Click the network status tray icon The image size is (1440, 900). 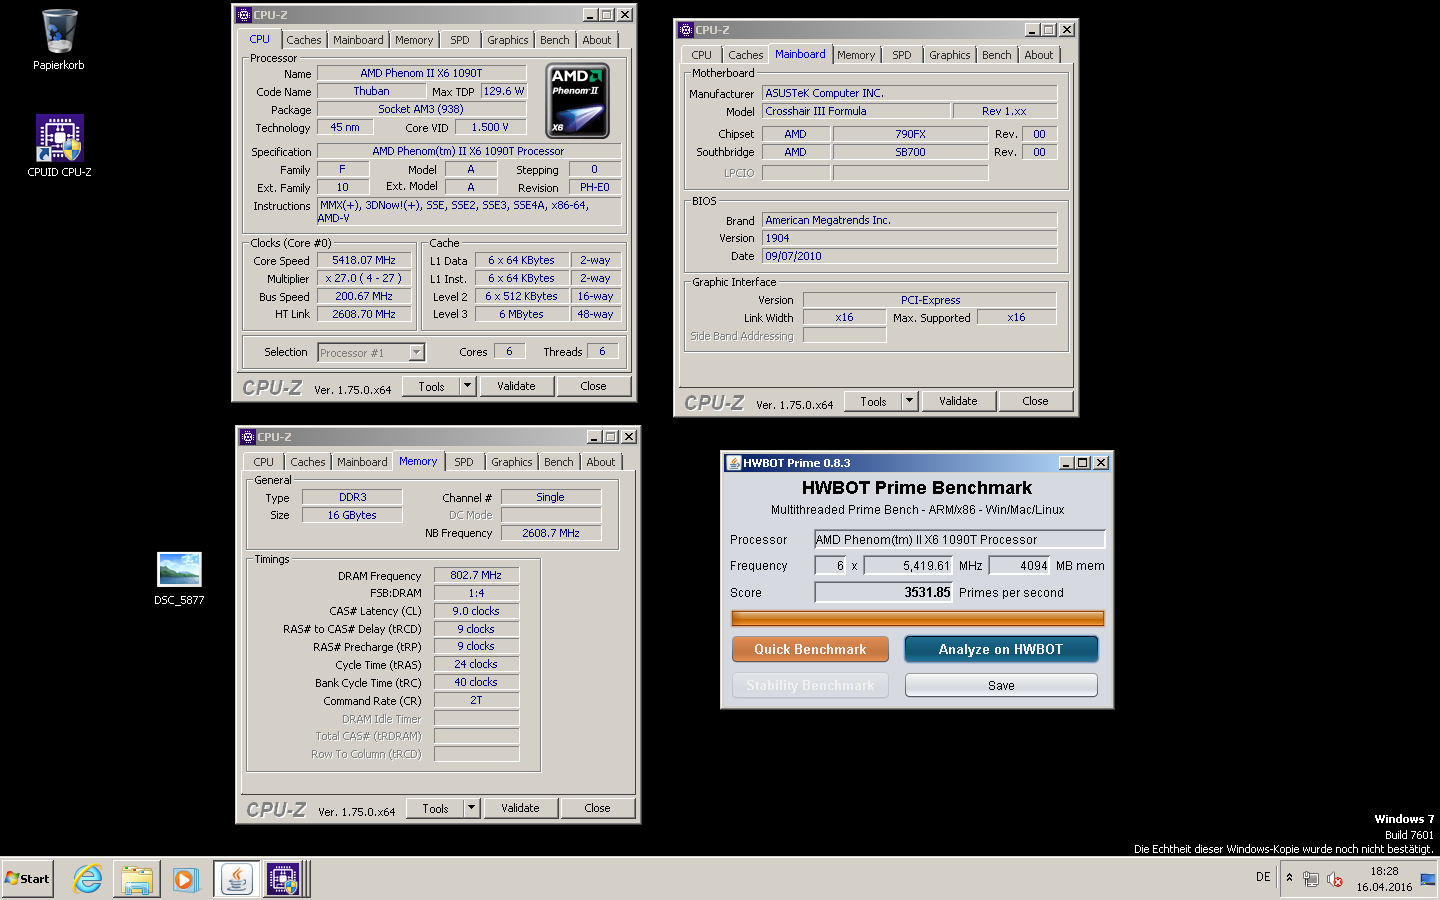(x=1311, y=879)
